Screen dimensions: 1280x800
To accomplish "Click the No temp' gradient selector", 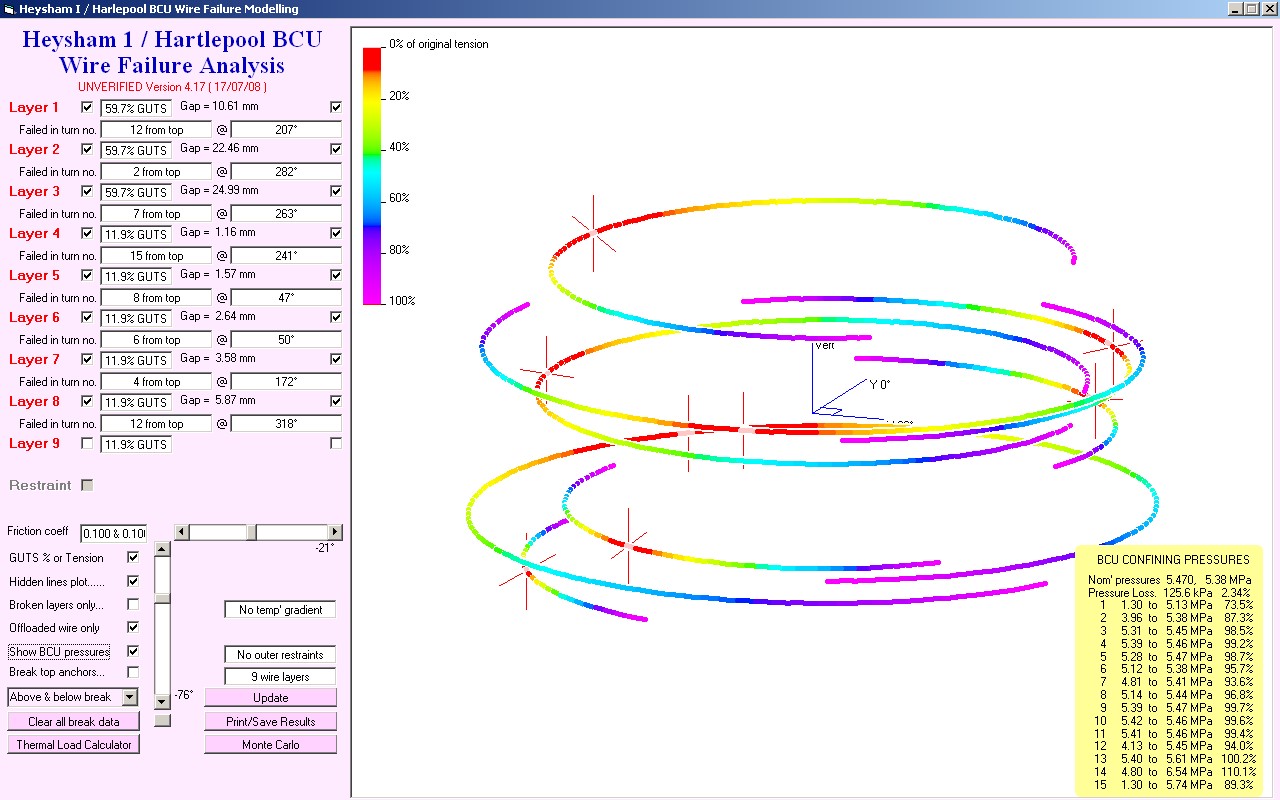I will [x=280, y=610].
